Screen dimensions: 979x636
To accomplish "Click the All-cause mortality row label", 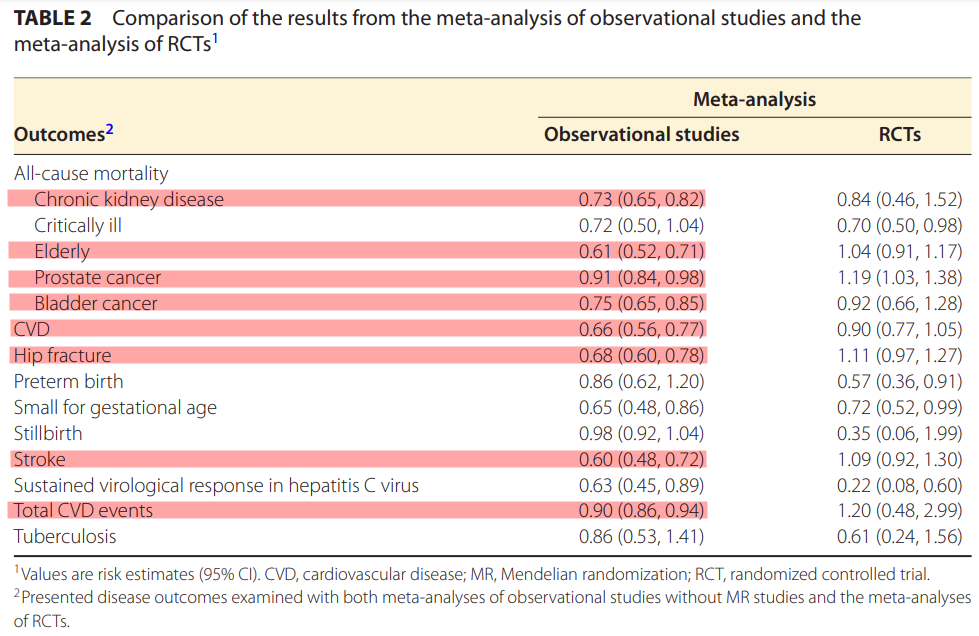I will (x=91, y=173).
